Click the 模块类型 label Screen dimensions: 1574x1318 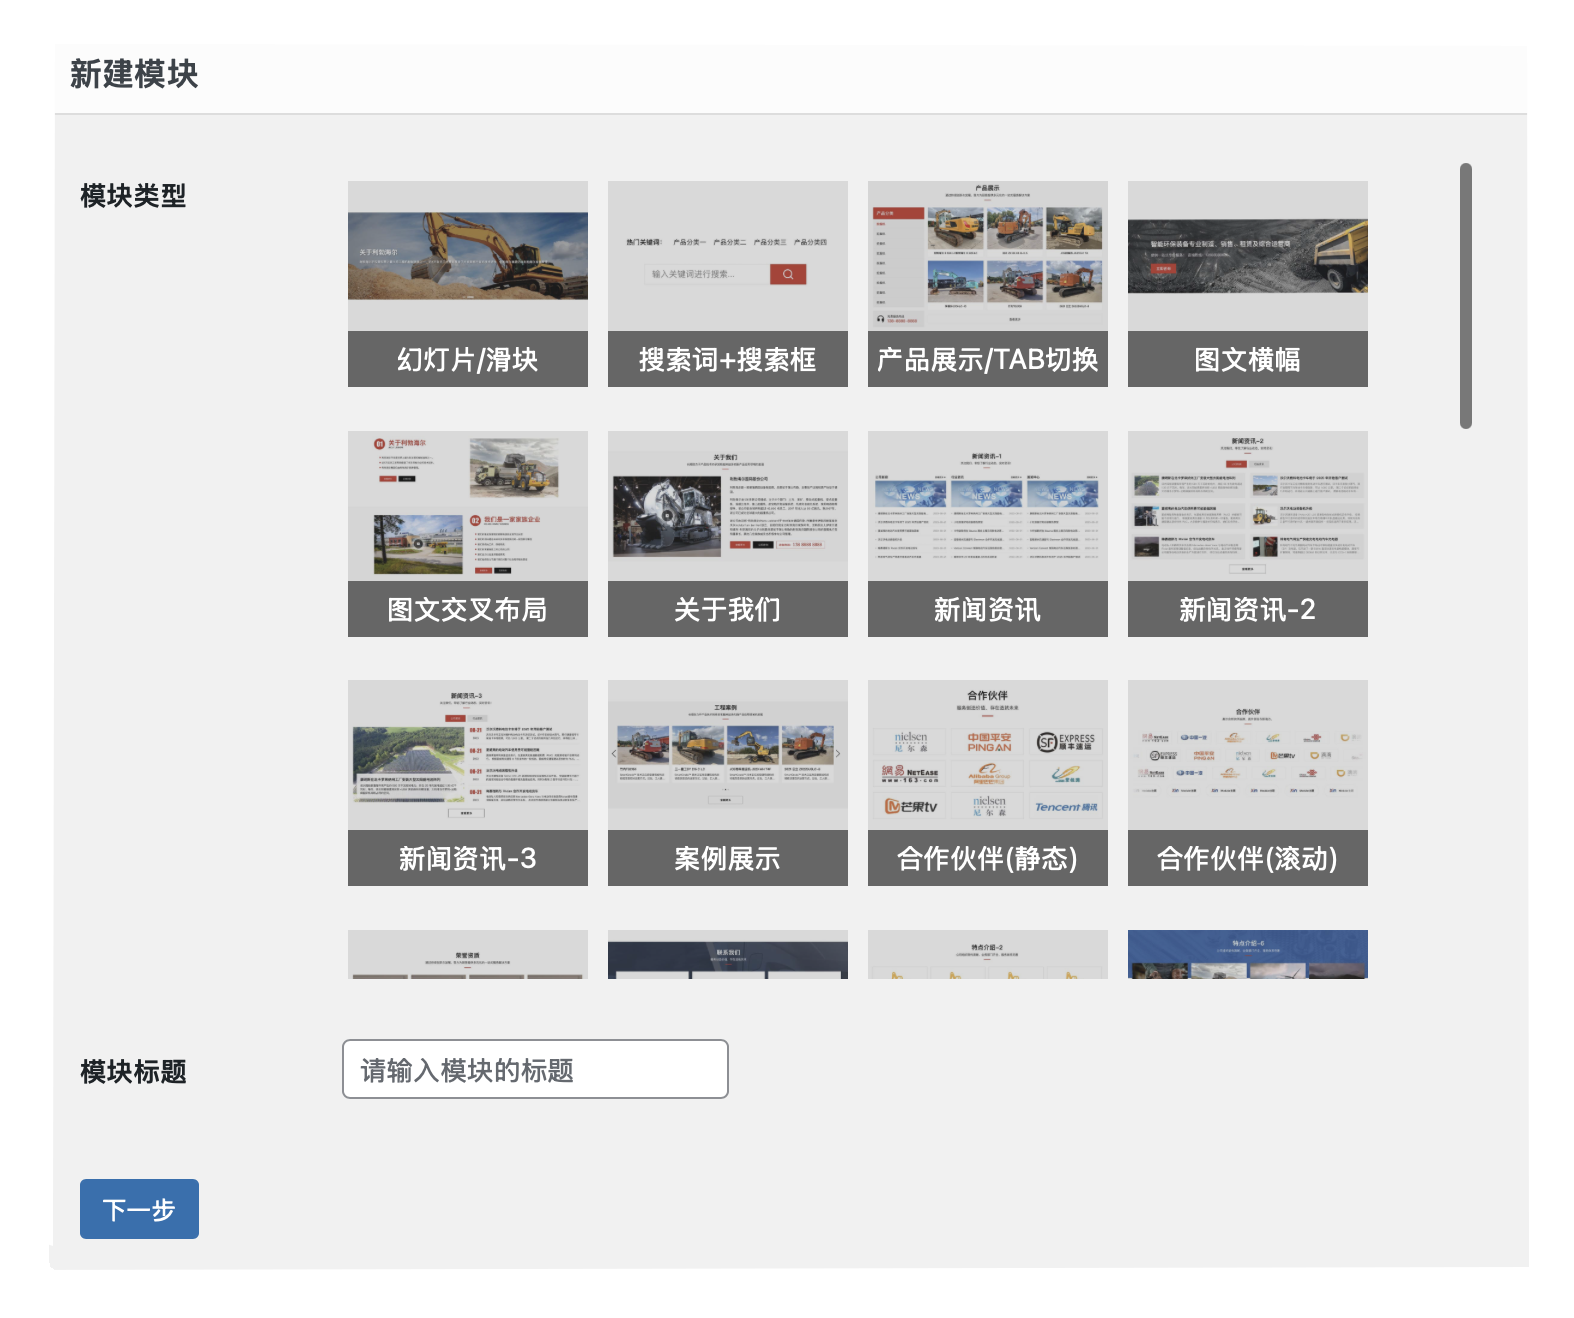133,196
